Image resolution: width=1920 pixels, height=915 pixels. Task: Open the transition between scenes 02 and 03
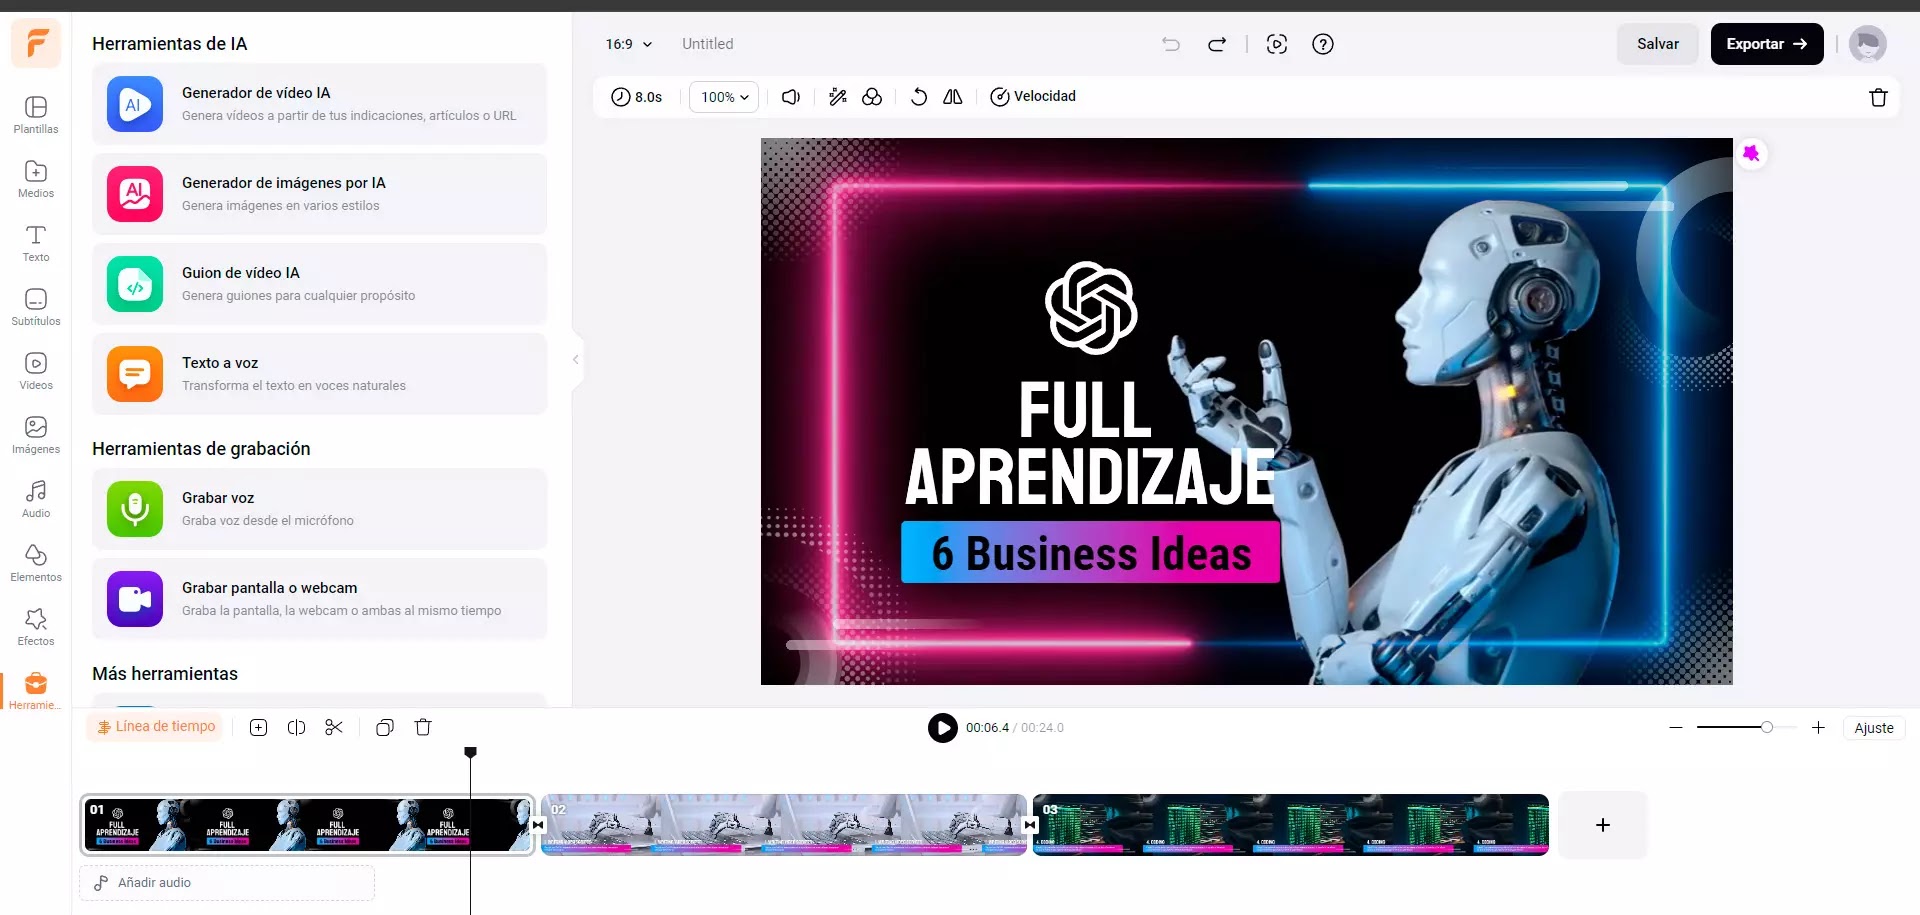1030,825
